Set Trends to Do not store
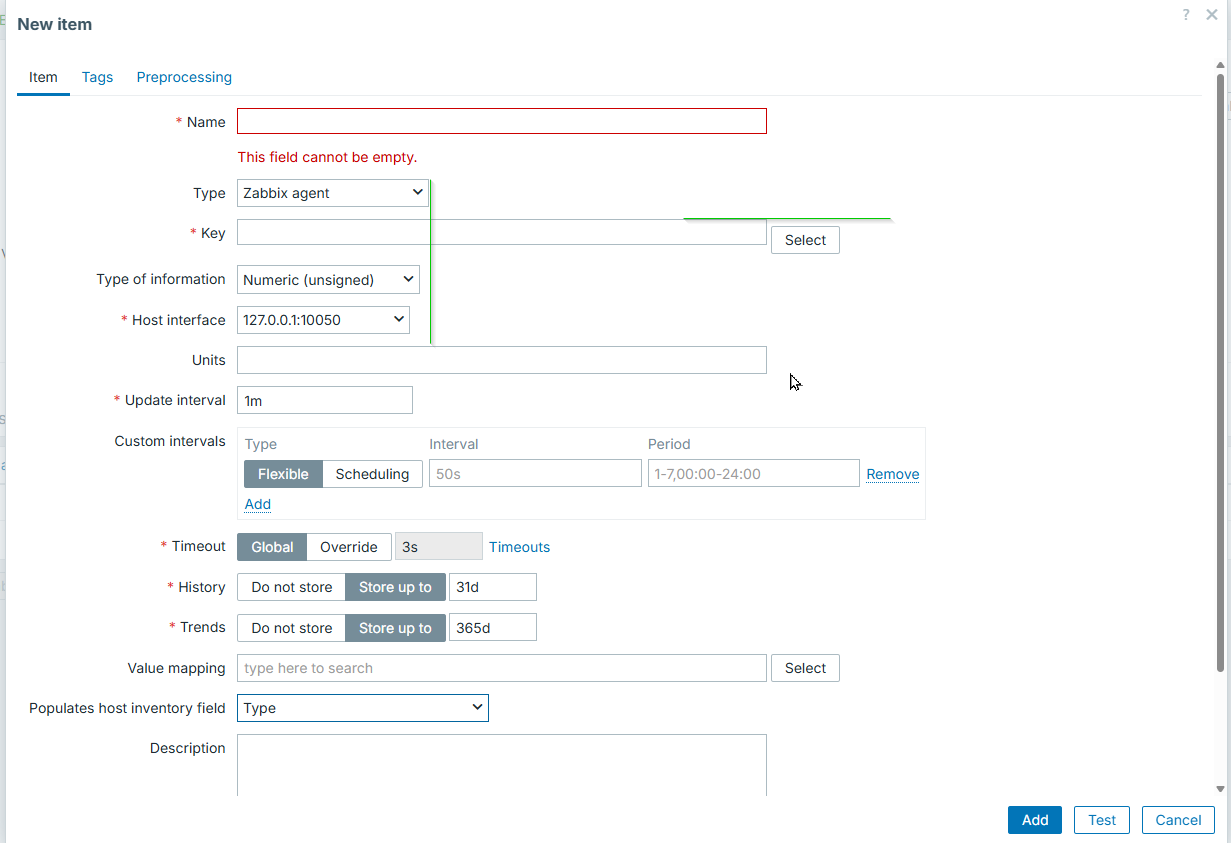The image size is (1231, 843). 291,628
